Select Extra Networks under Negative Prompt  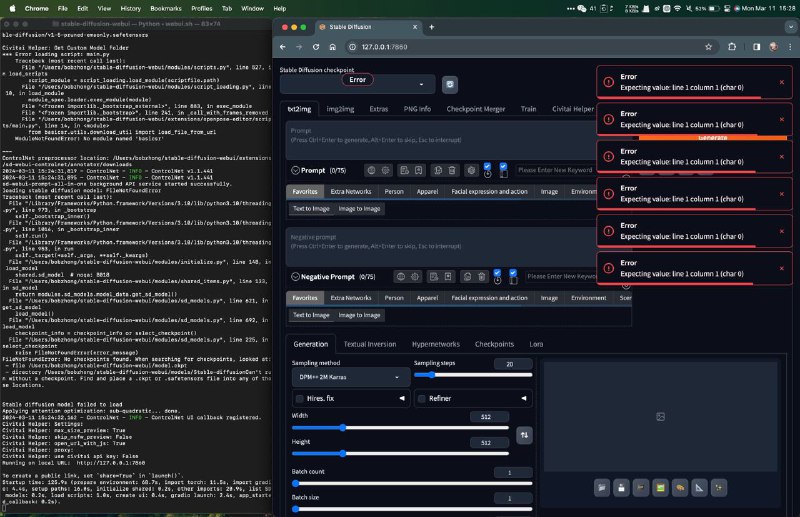(x=351, y=298)
